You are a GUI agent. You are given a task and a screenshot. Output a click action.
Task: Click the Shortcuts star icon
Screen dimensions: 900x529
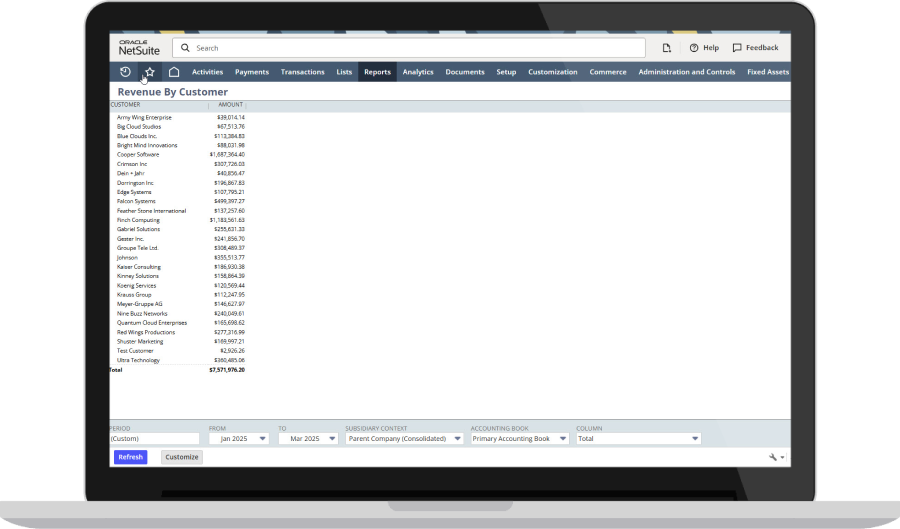point(149,72)
